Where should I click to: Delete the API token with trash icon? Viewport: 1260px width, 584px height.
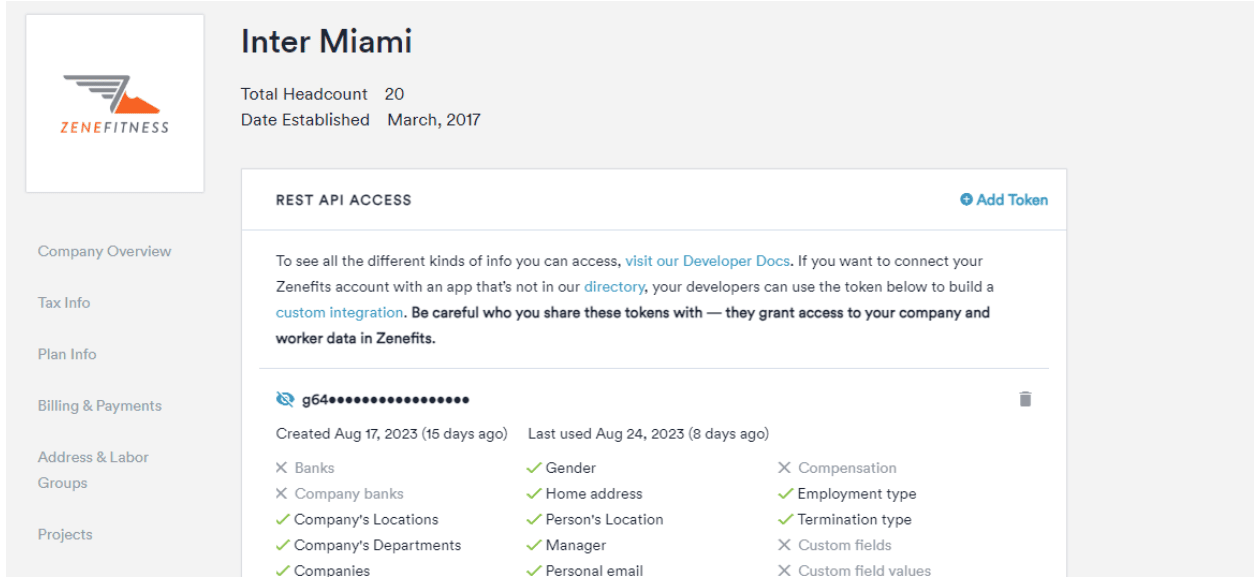pyautogui.click(x=1025, y=399)
